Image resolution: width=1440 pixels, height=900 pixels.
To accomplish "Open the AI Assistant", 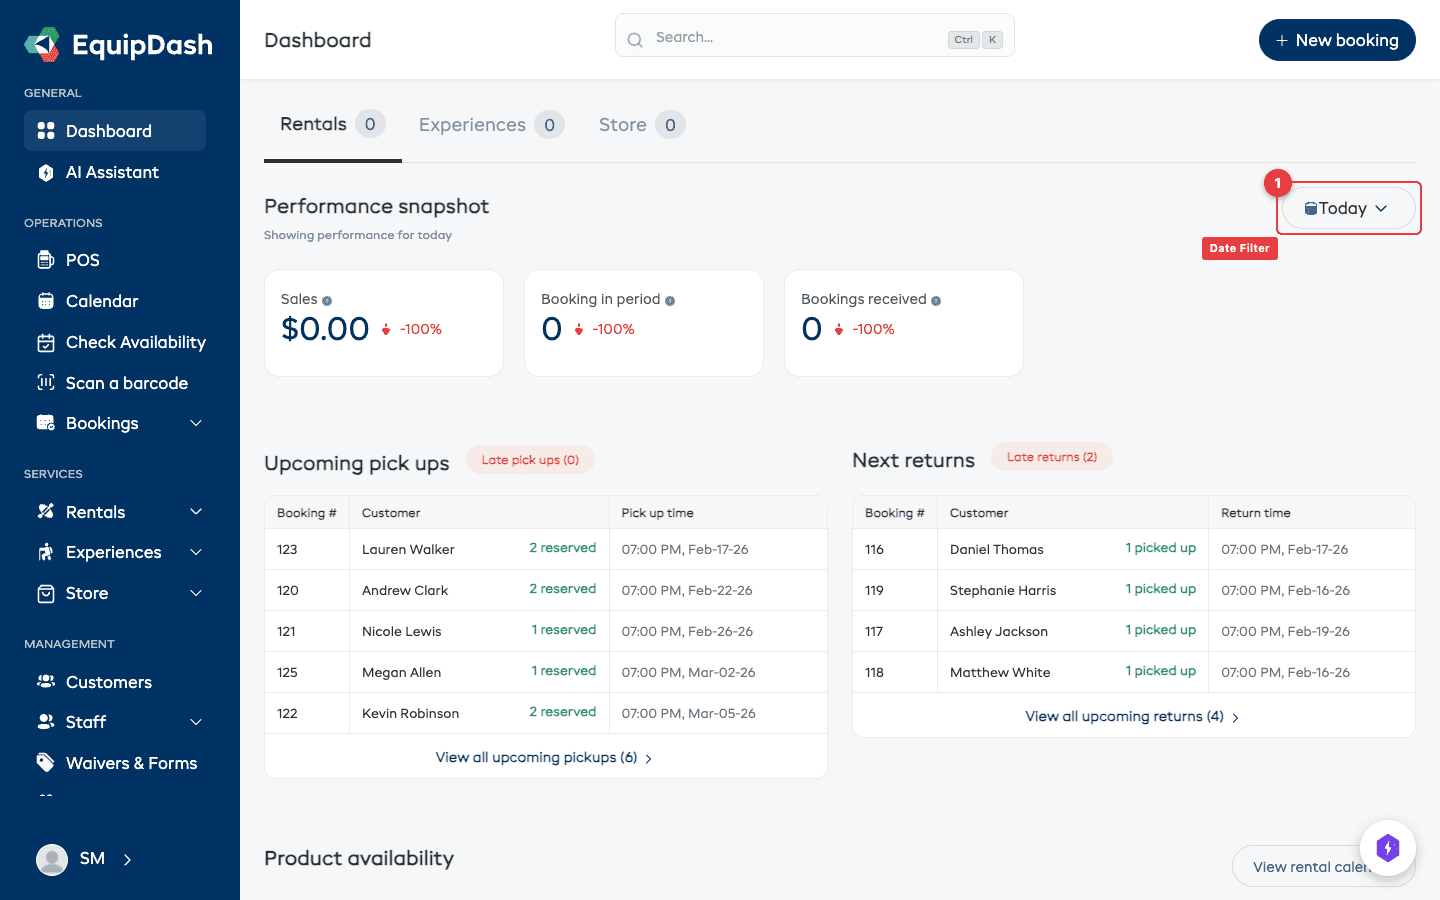I will [x=112, y=172].
